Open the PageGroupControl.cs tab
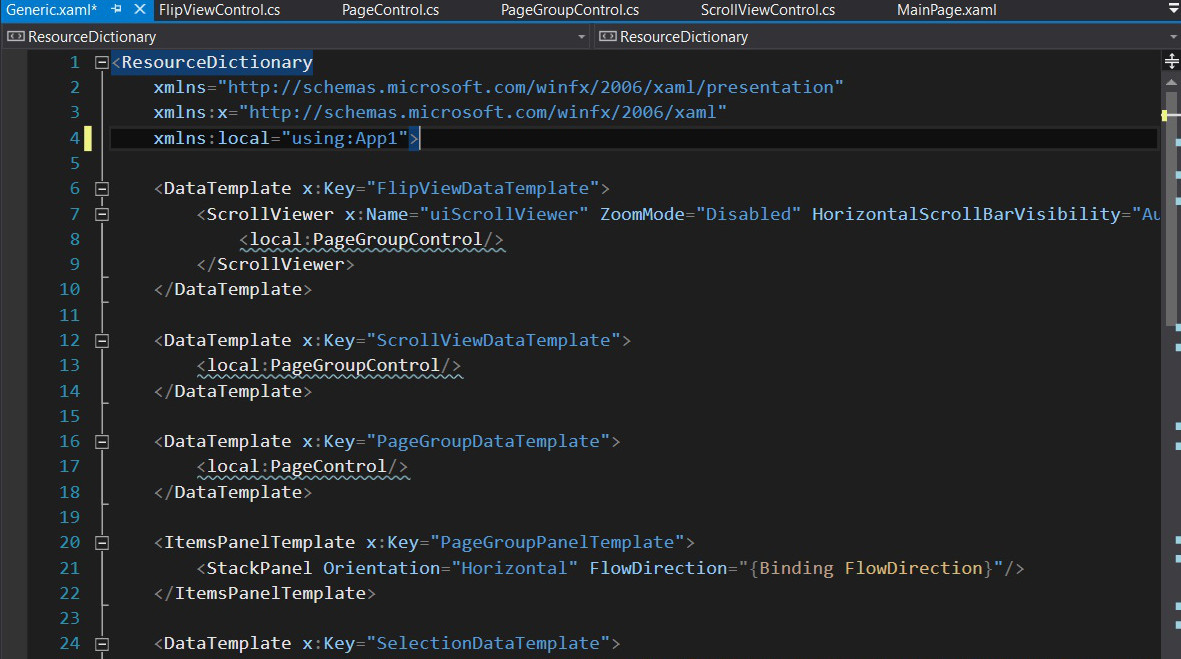This screenshot has height=659, width=1181. (x=569, y=10)
